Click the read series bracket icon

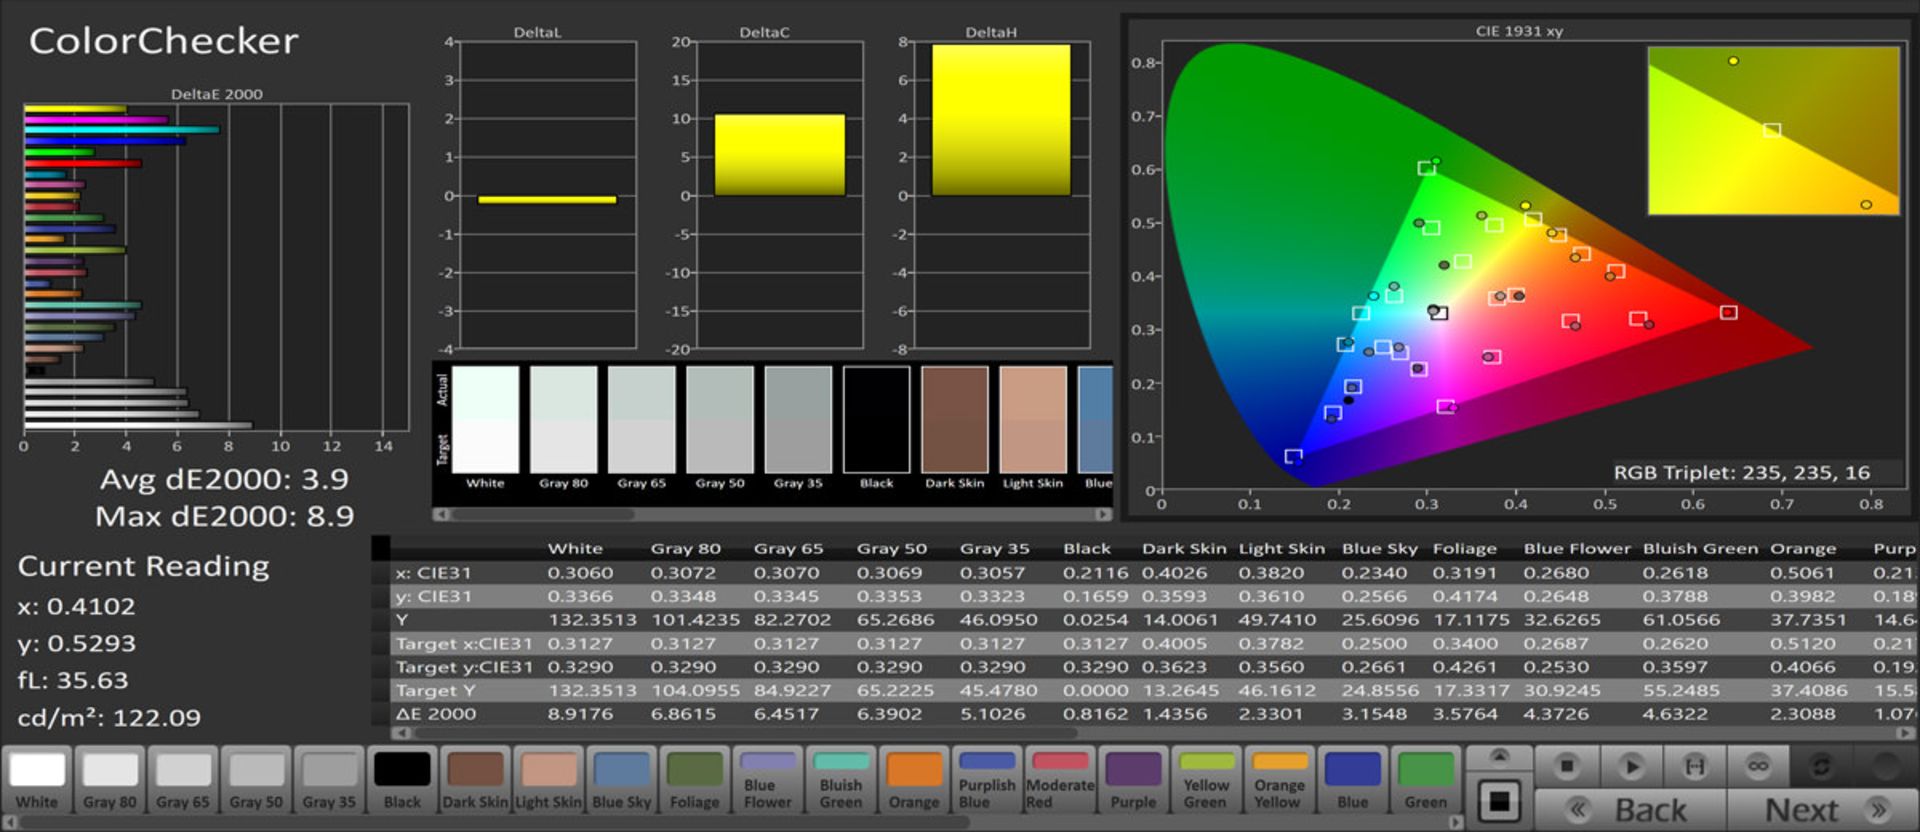(1695, 767)
